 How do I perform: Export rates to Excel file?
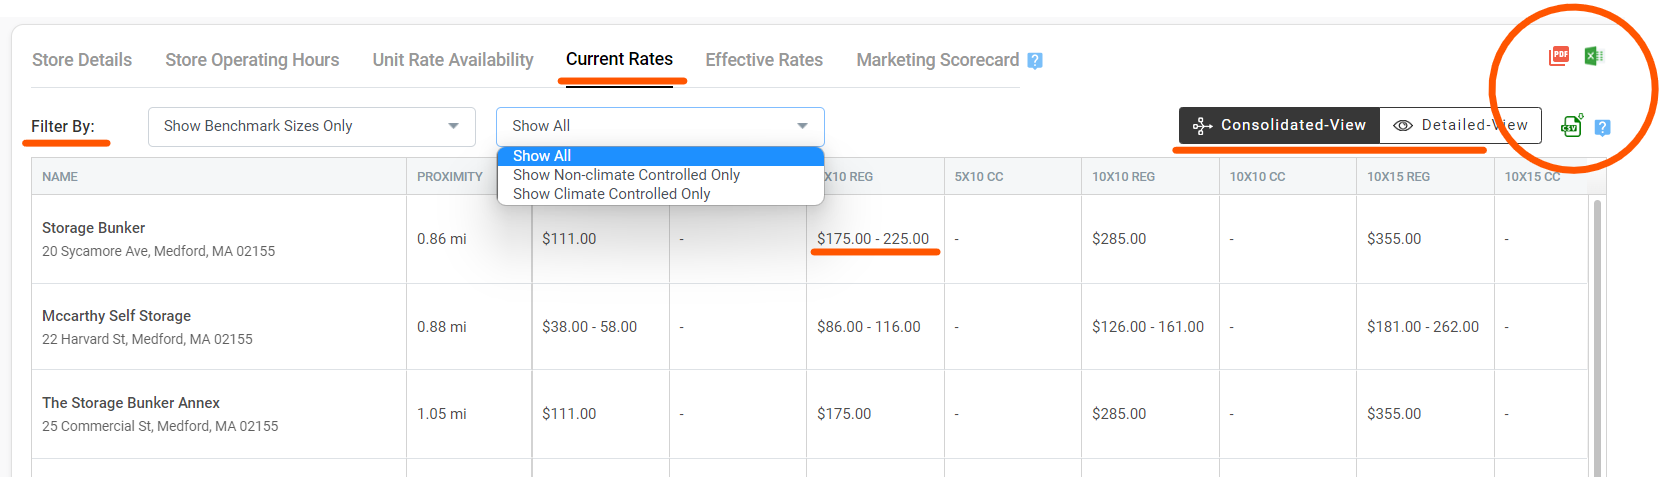click(1593, 56)
